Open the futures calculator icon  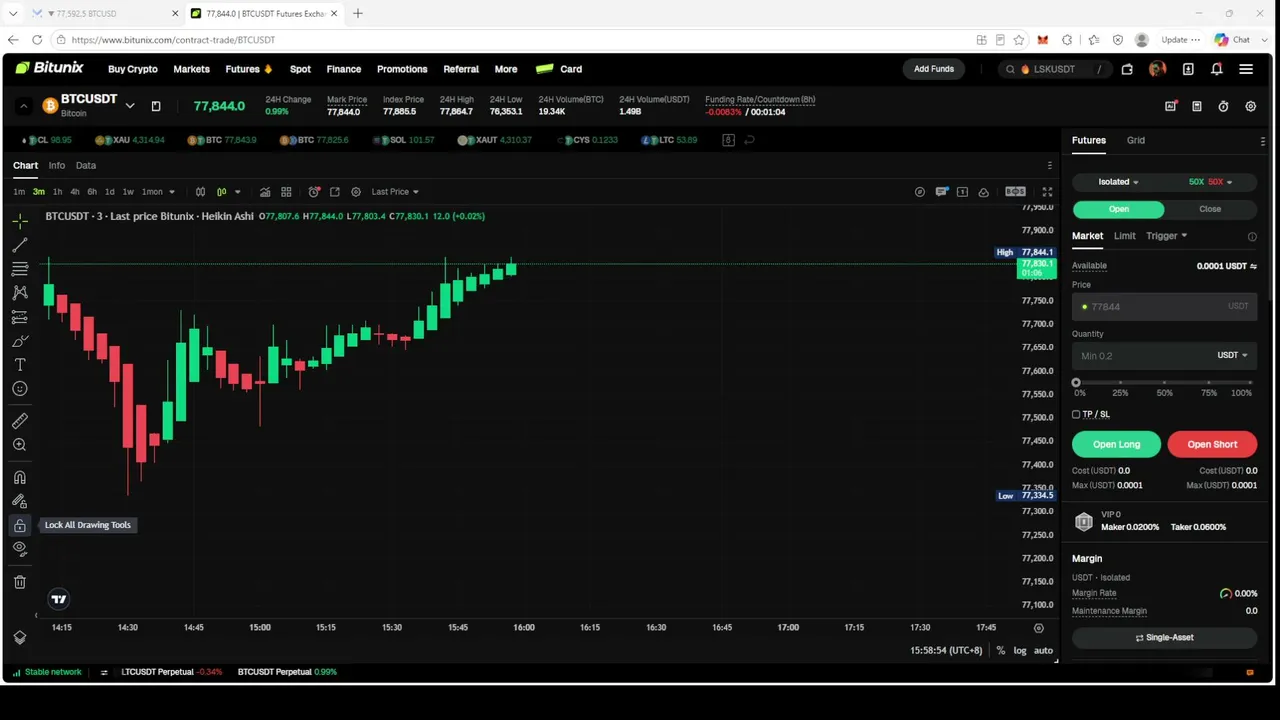coord(1196,106)
